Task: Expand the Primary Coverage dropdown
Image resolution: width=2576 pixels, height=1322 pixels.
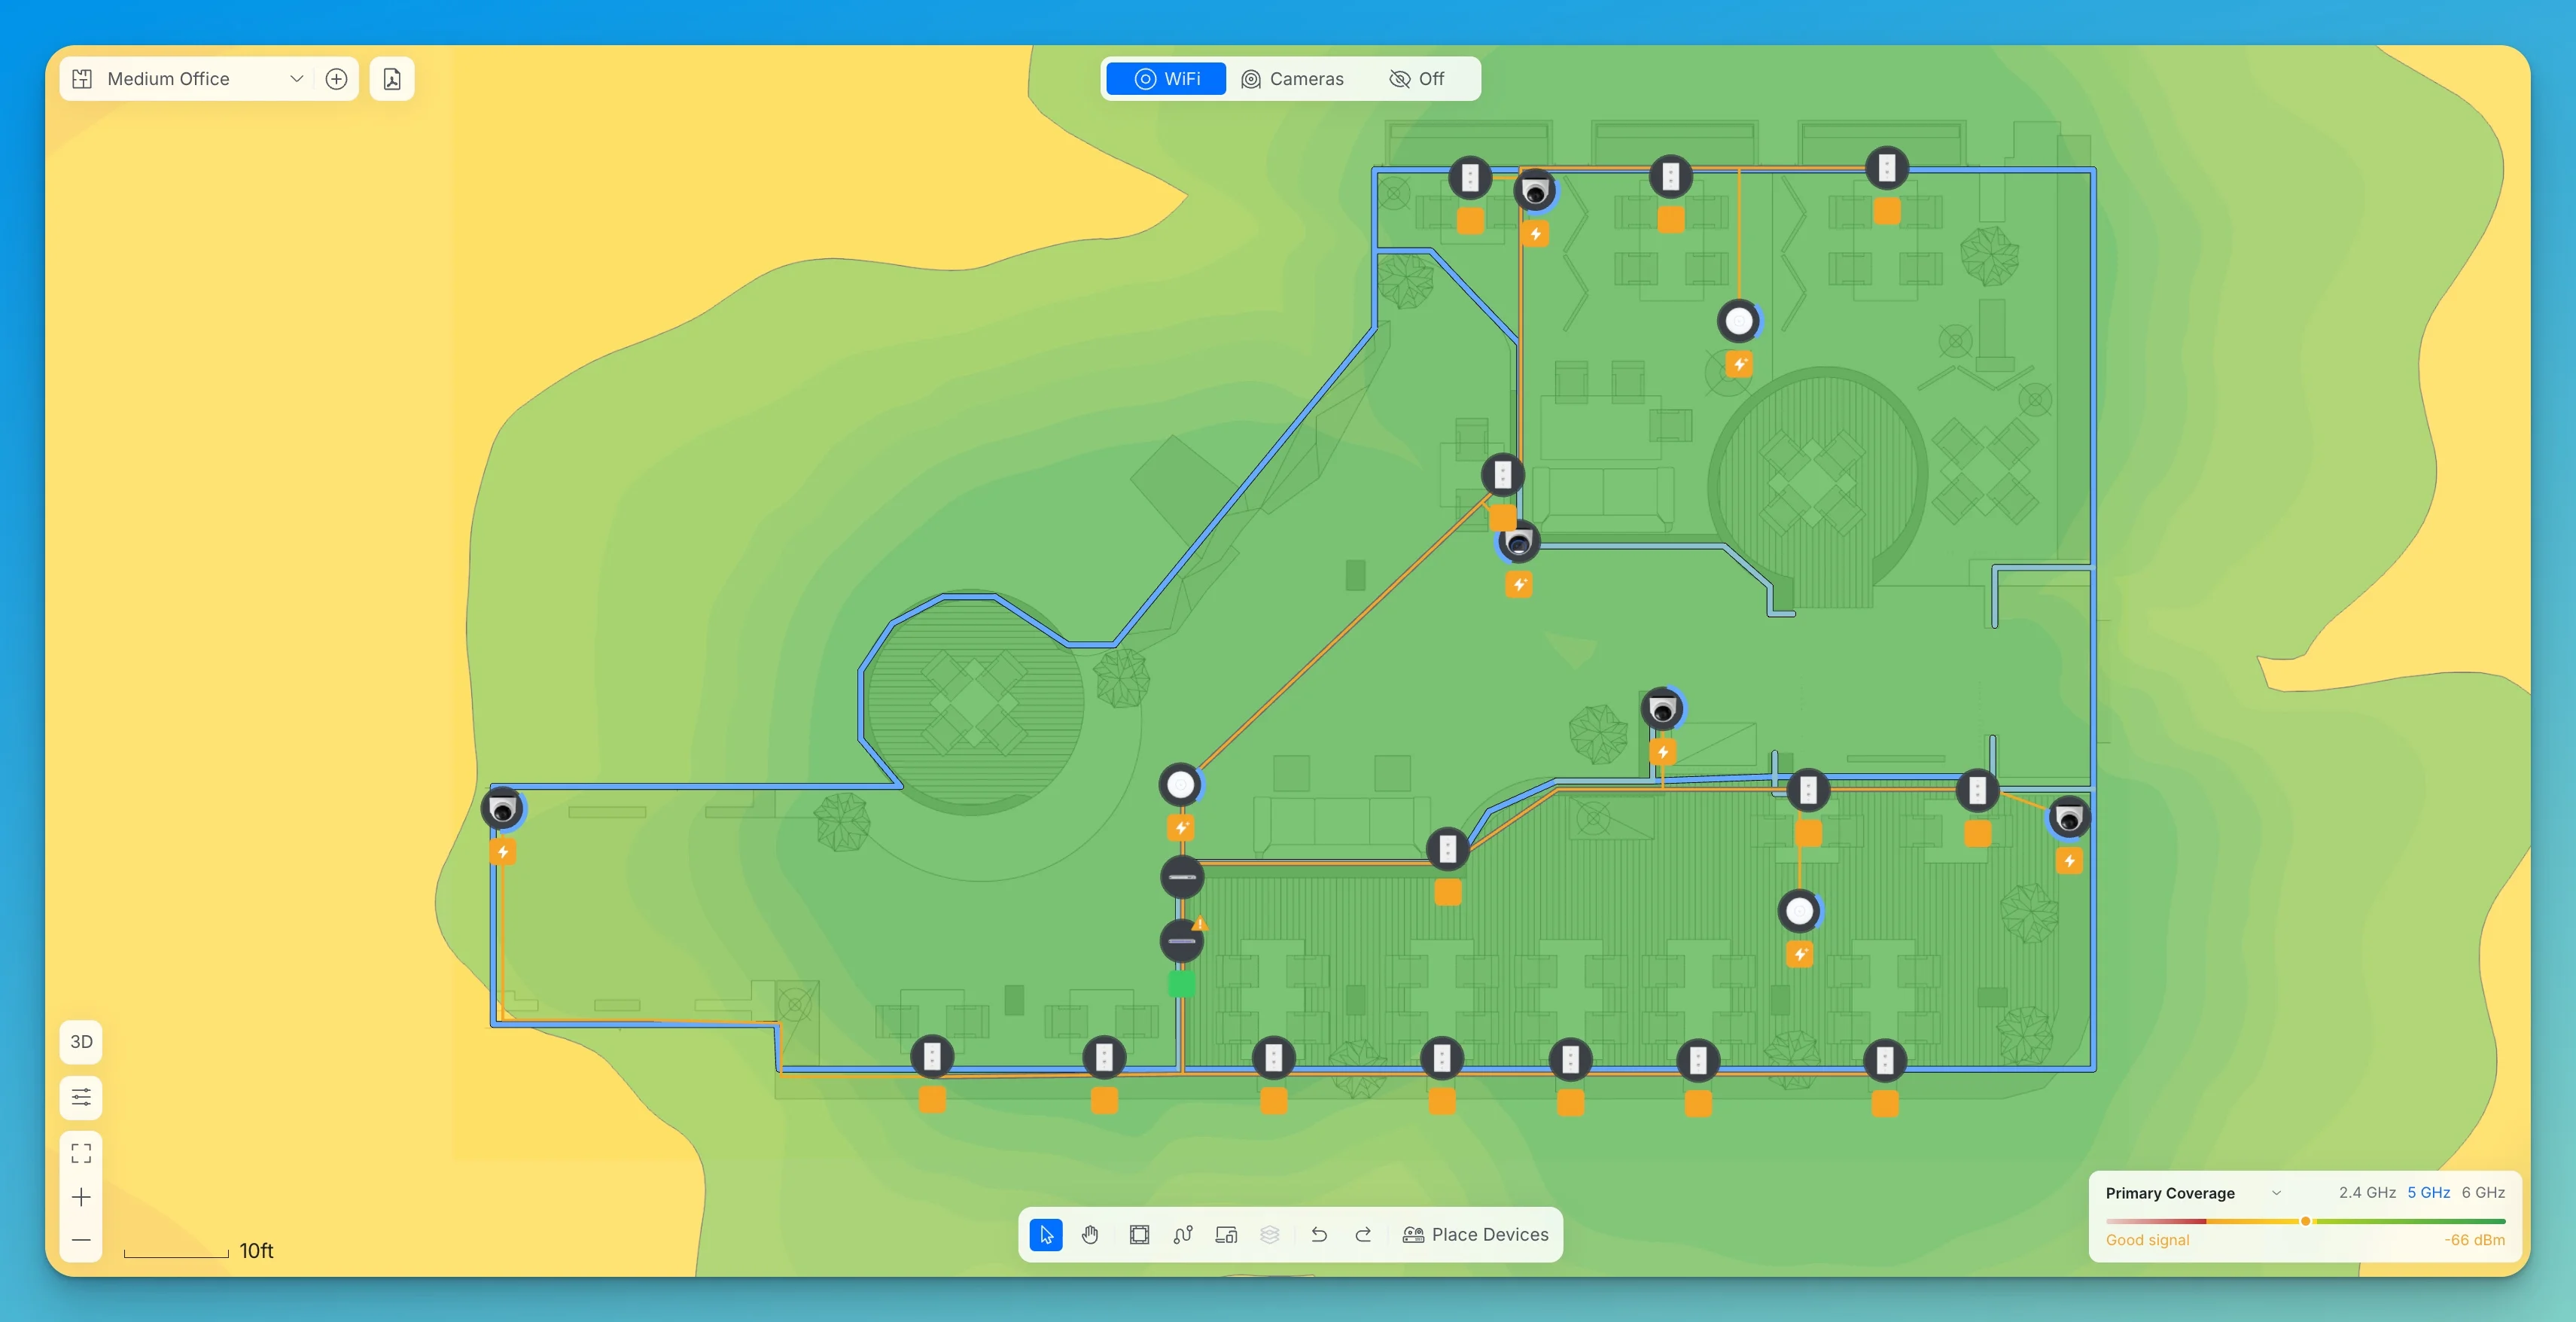Action: [x=2276, y=1192]
